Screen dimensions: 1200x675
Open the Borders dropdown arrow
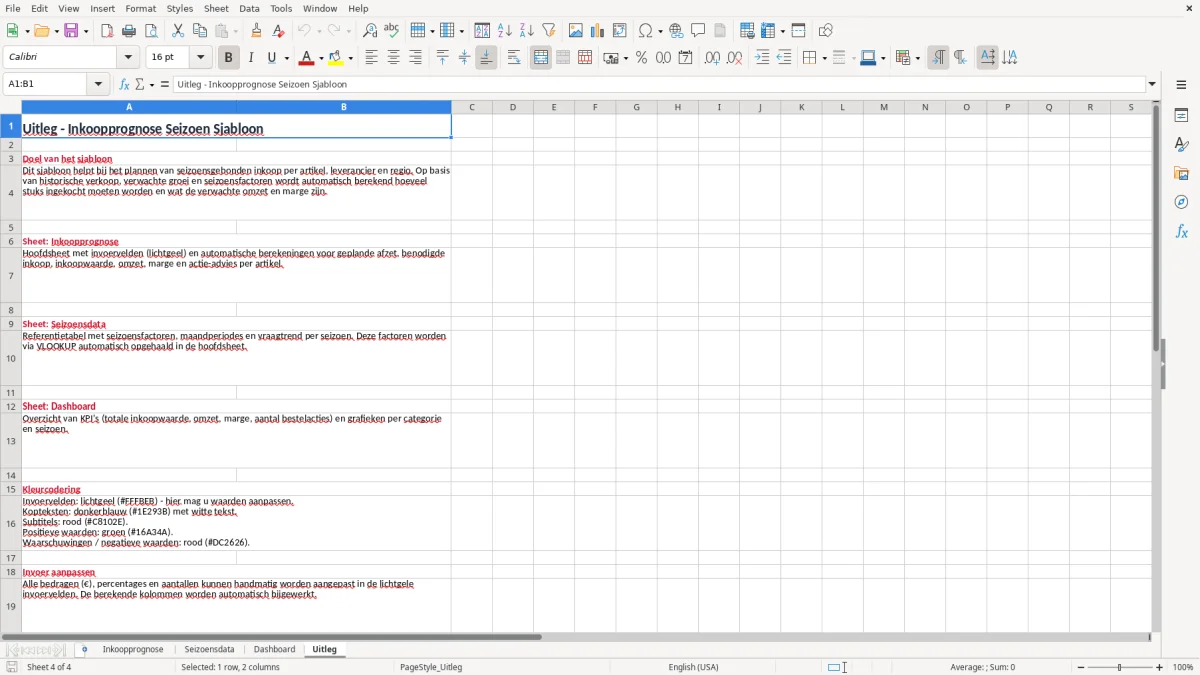[823, 58]
